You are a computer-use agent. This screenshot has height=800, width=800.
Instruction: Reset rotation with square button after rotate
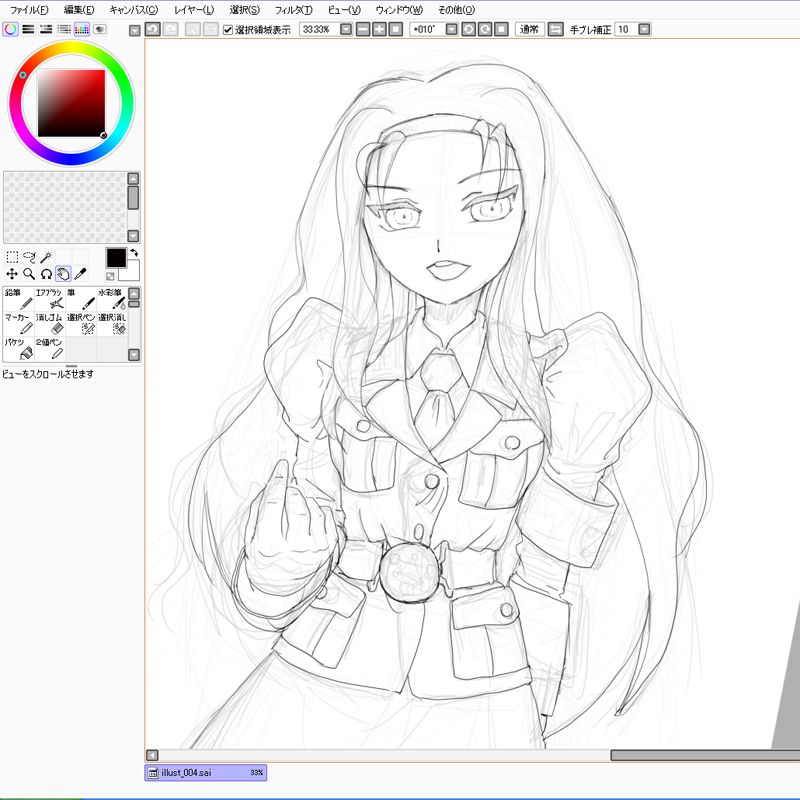(502, 29)
